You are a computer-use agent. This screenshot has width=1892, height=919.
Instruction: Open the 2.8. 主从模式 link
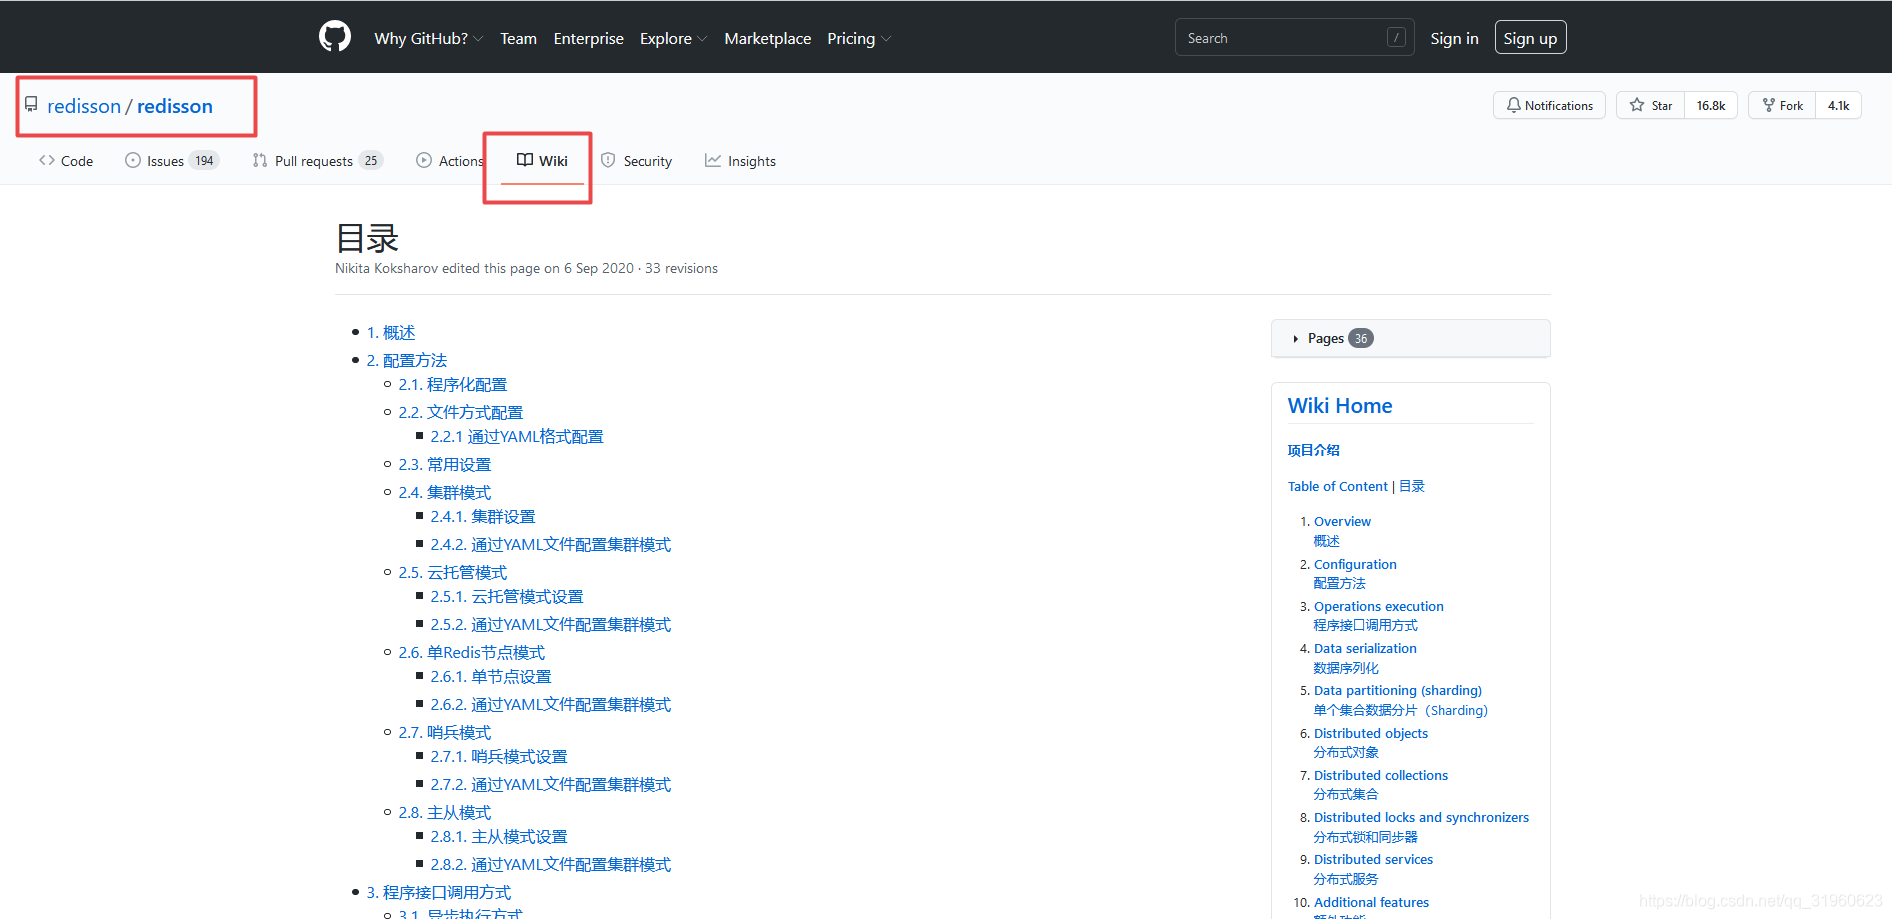[445, 812]
